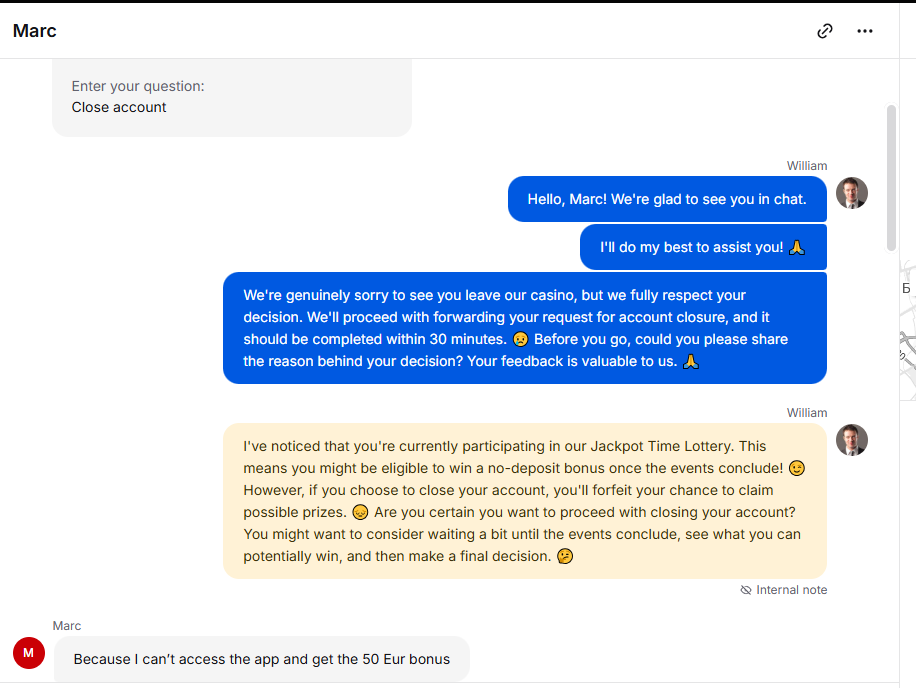This screenshot has width=916, height=688.
Task: Click Marc's red M avatar
Action: pyautogui.click(x=29, y=653)
